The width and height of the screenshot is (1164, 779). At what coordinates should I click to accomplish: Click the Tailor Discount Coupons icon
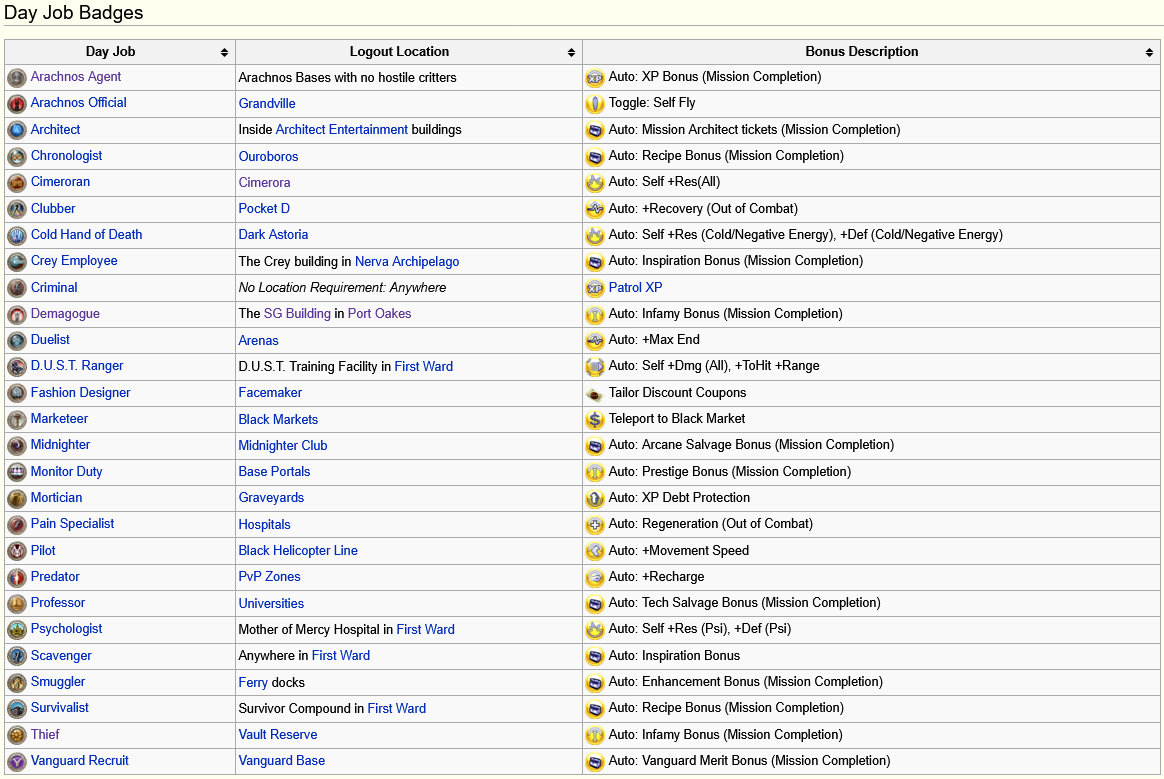pos(595,394)
